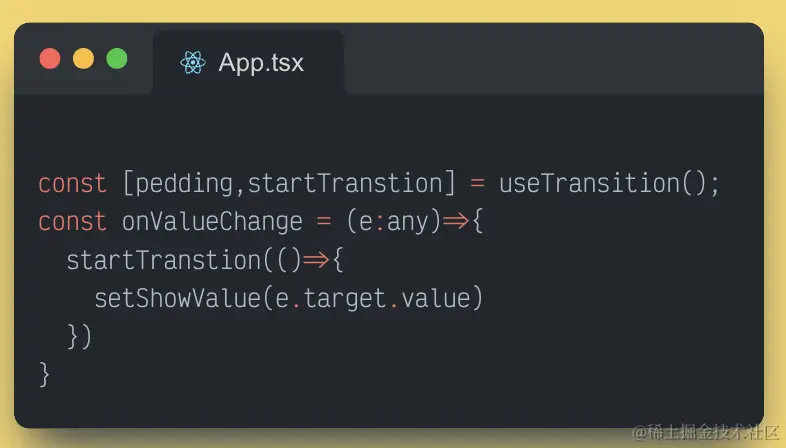Click the const keyword on the first line
Image resolution: width=786 pixels, height=448 pixels.
(x=72, y=184)
